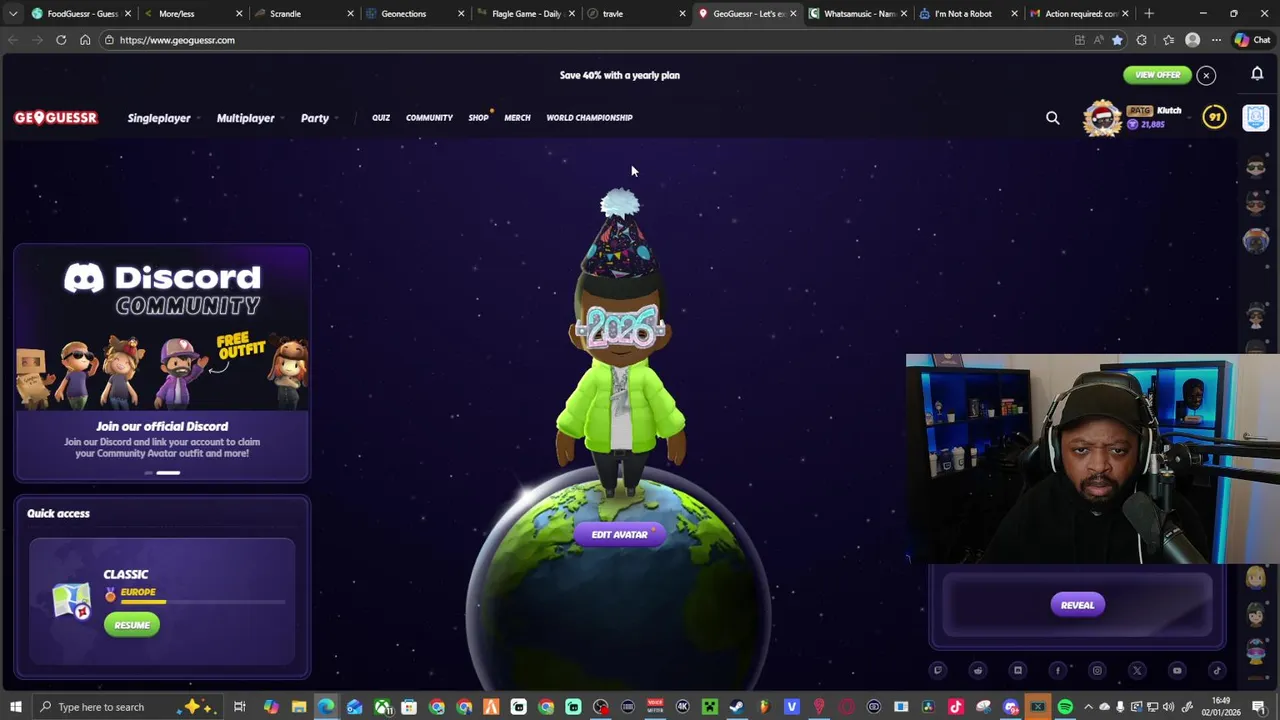The width and height of the screenshot is (1280, 720).
Task: Open the MERCH nav item
Action: (517, 118)
